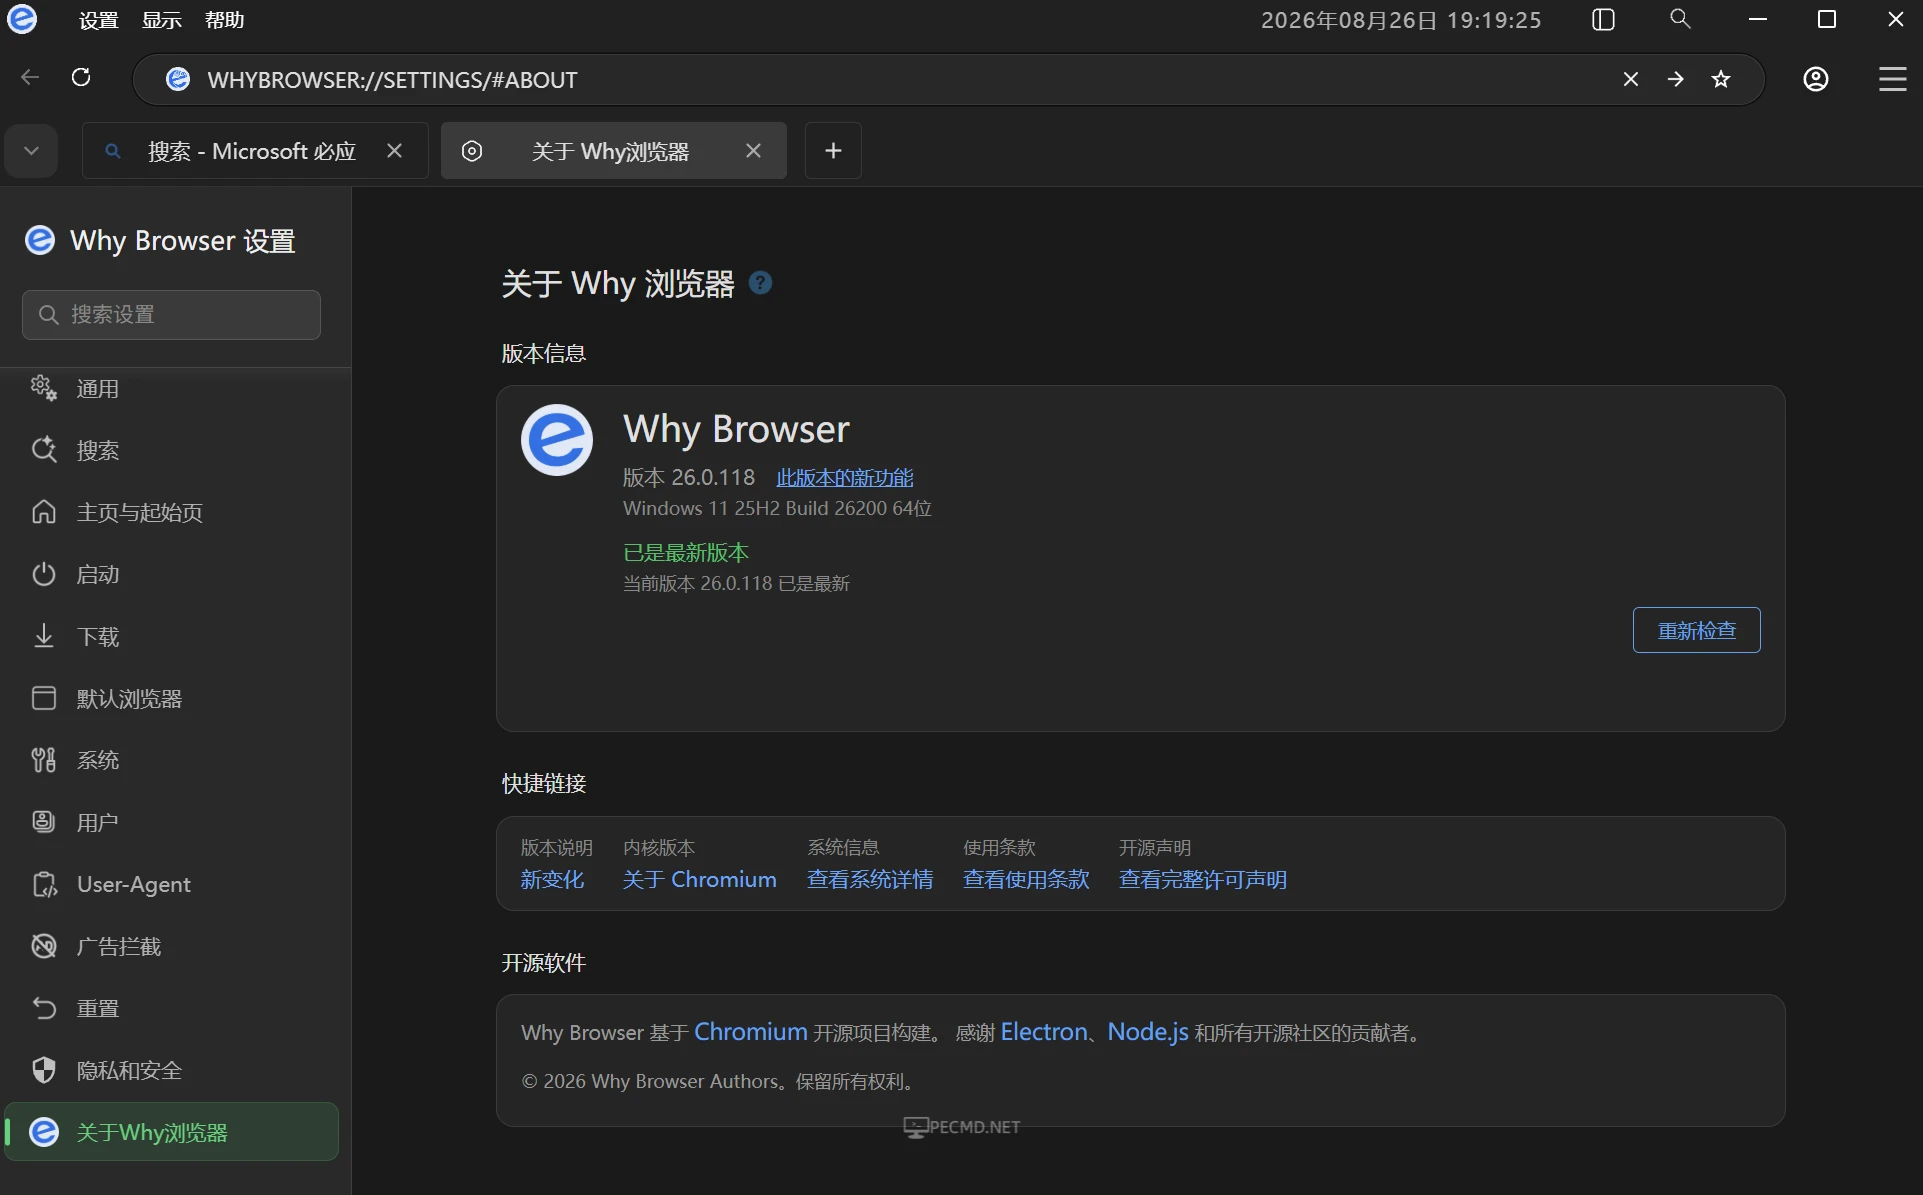This screenshot has height=1195, width=1923.
Task: Select the 关于 Why浏览器 tab
Action: coord(614,151)
